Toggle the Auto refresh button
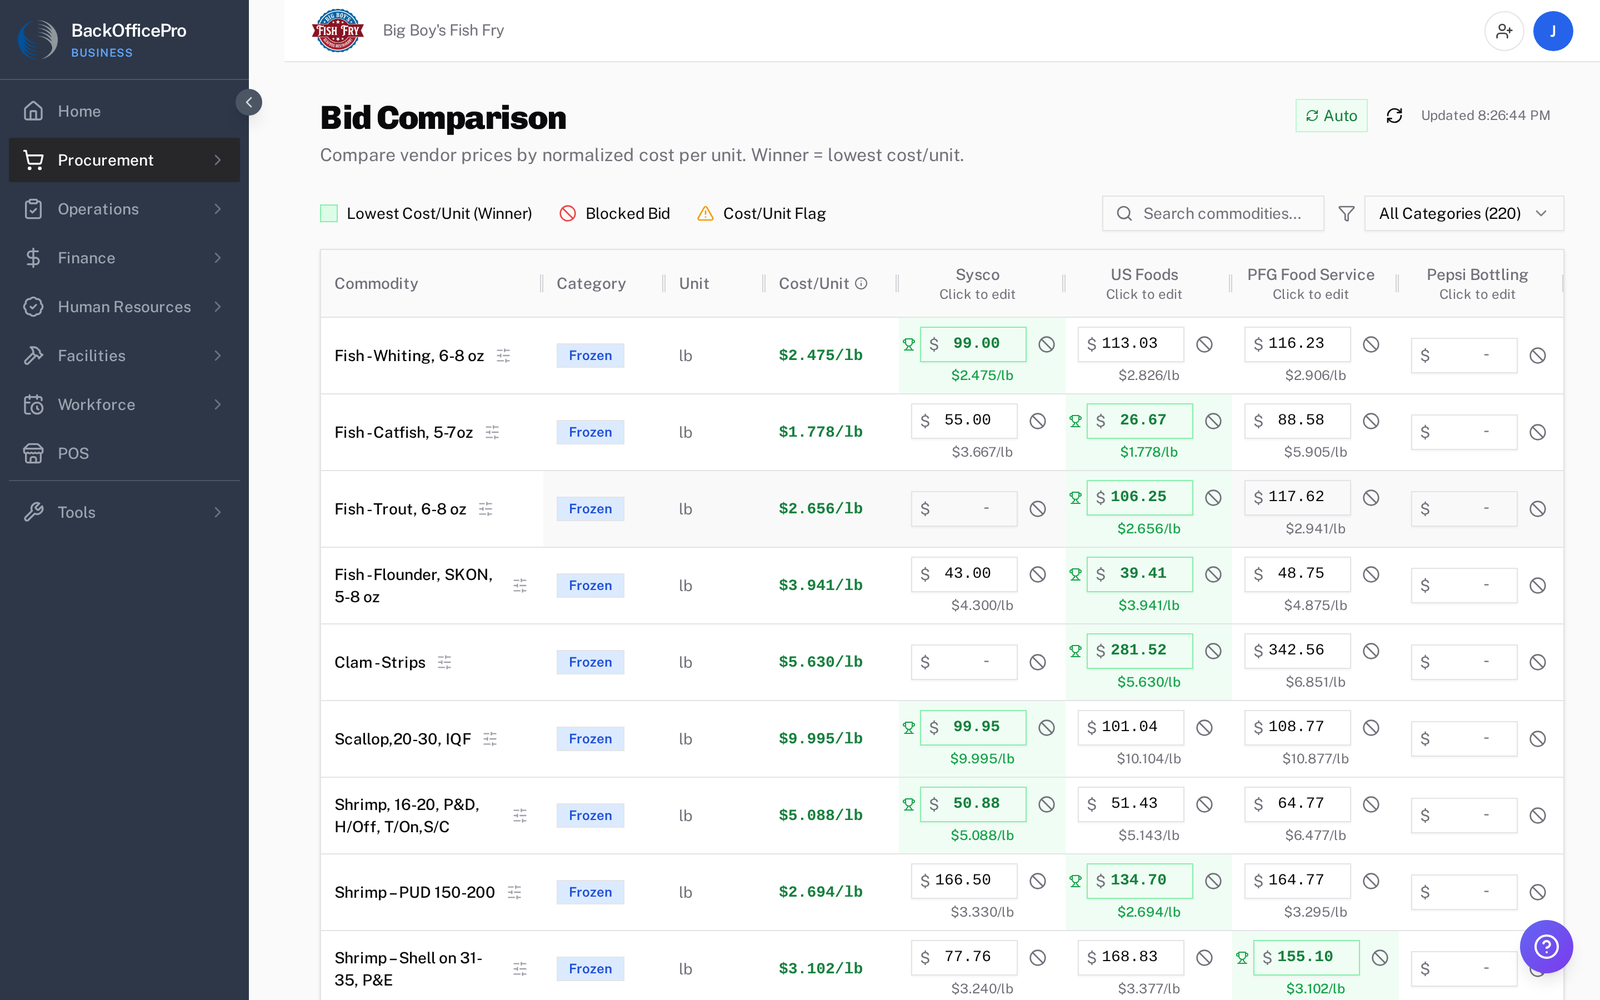Image resolution: width=1600 pixels, height=1000 pixels. coord(1331,116)
